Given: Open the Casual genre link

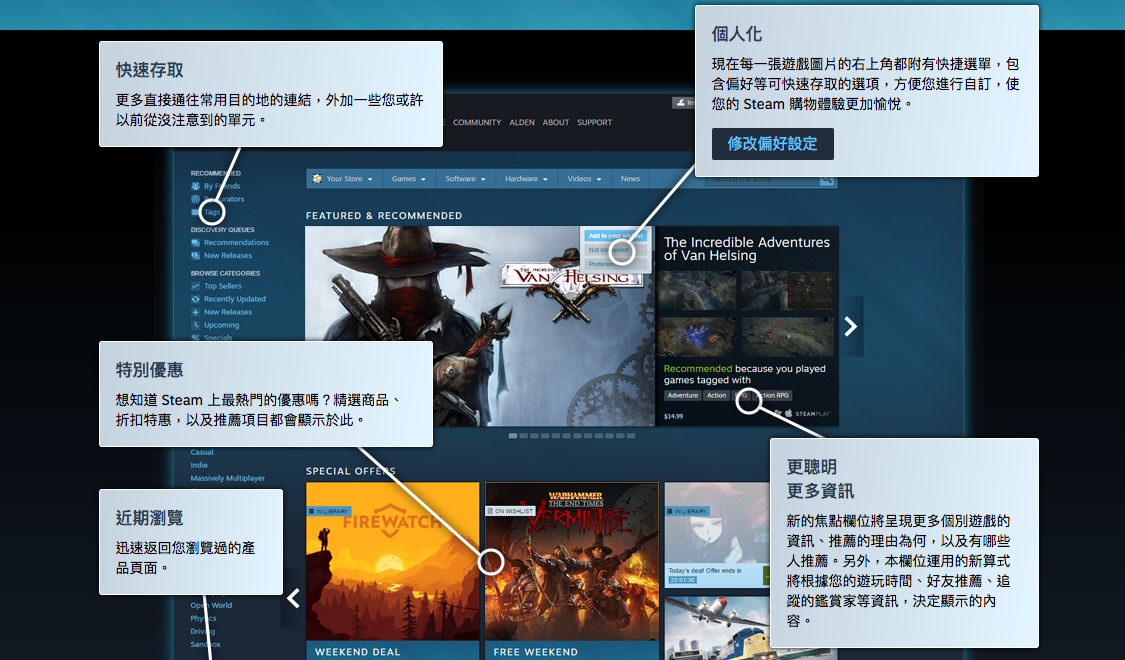Looking at the screenshot, I should pos(202,452).
